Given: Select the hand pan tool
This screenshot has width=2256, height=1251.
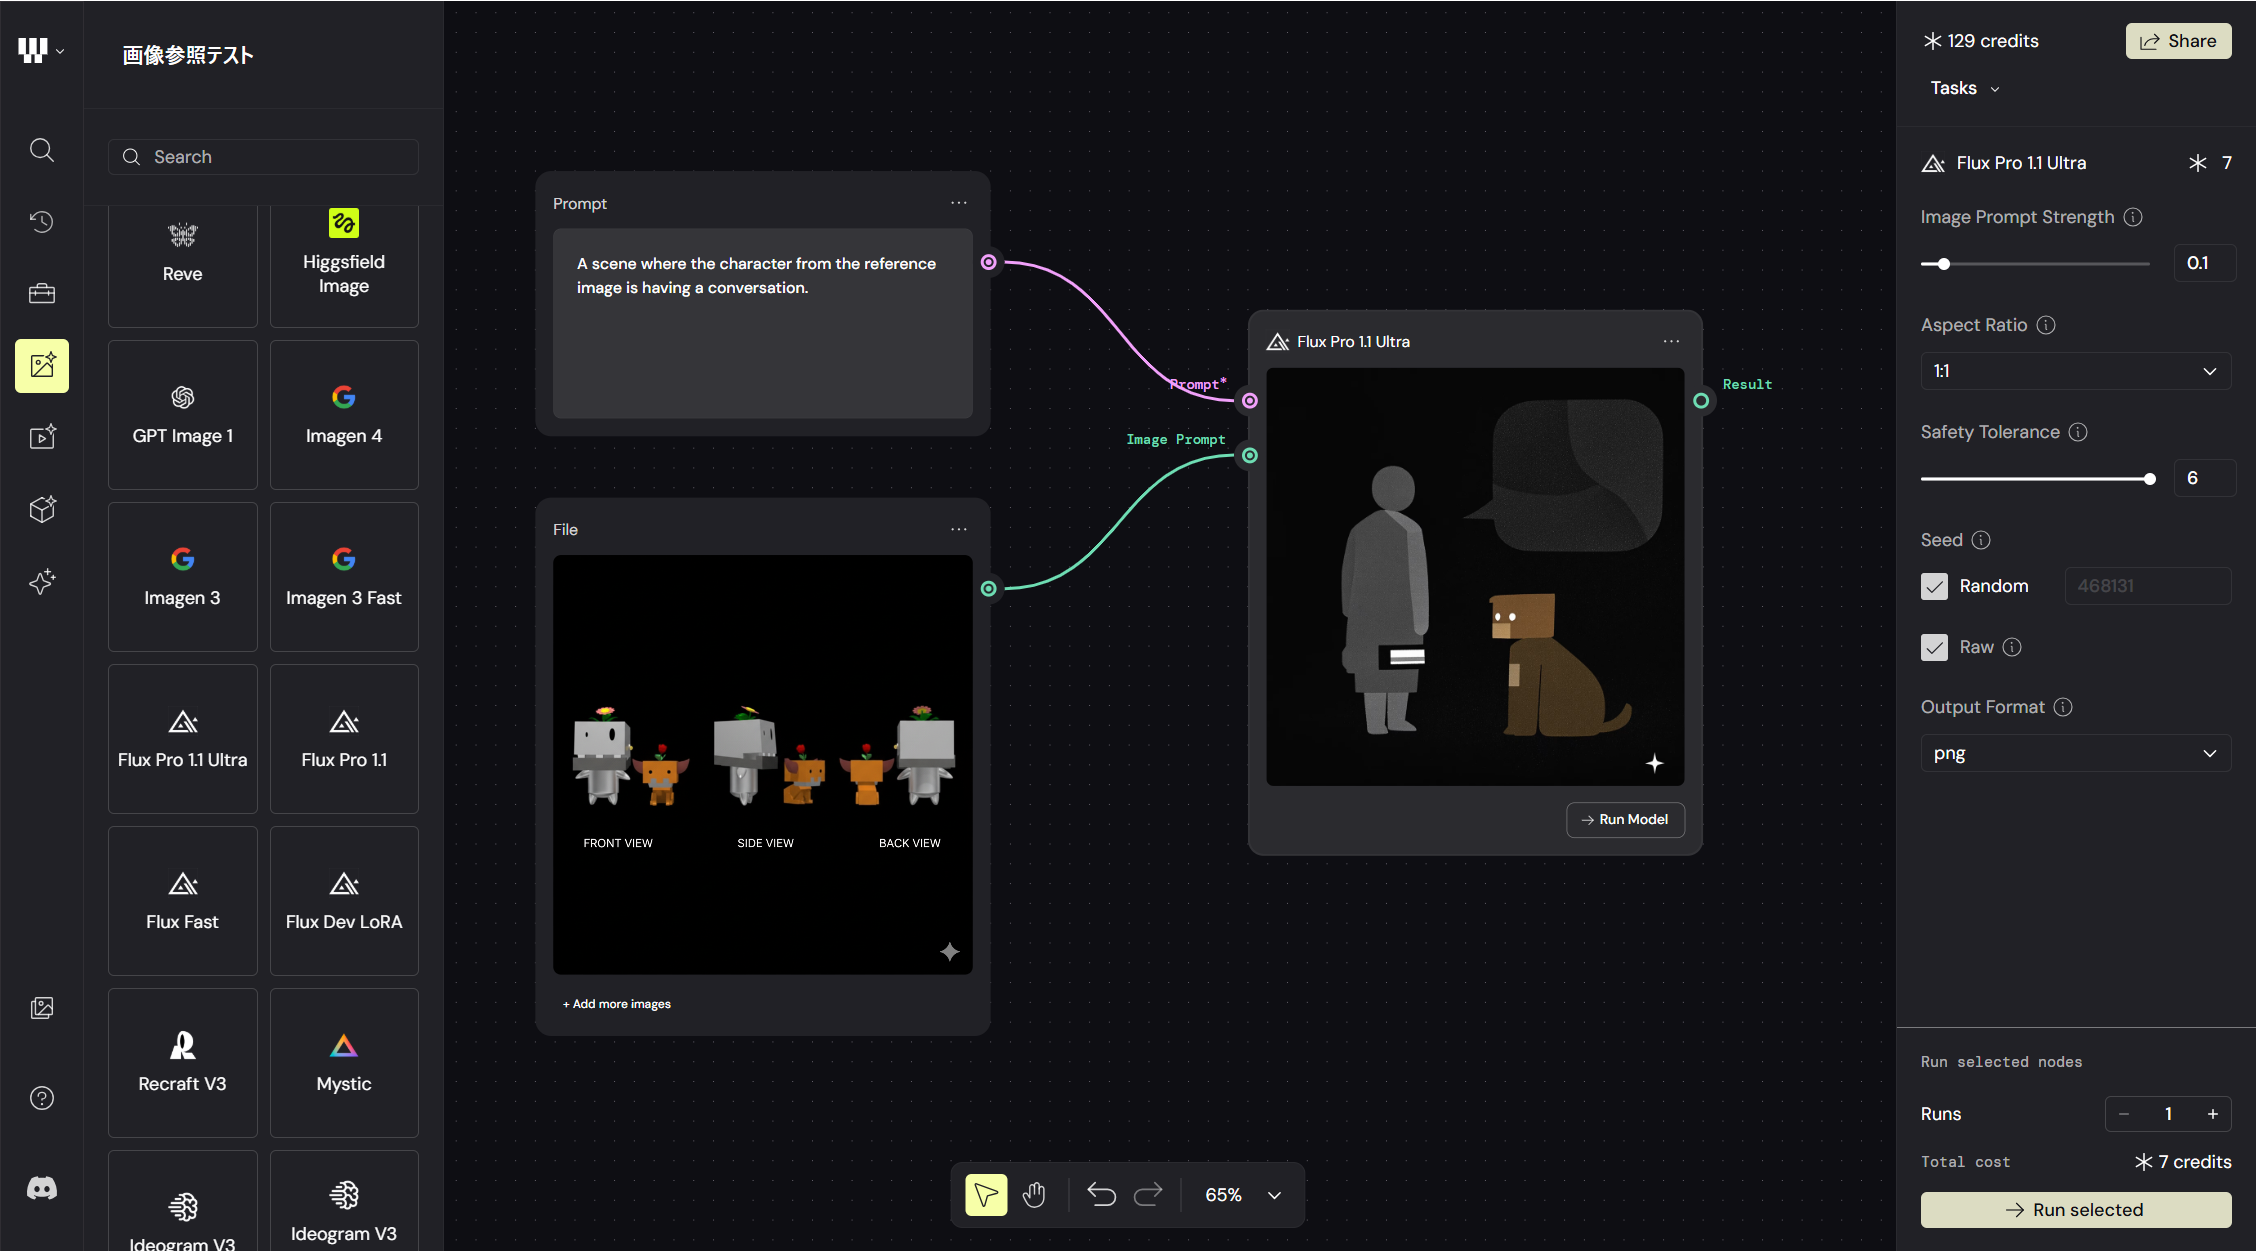Looking at the screenshot, I should [1034, 1195].
